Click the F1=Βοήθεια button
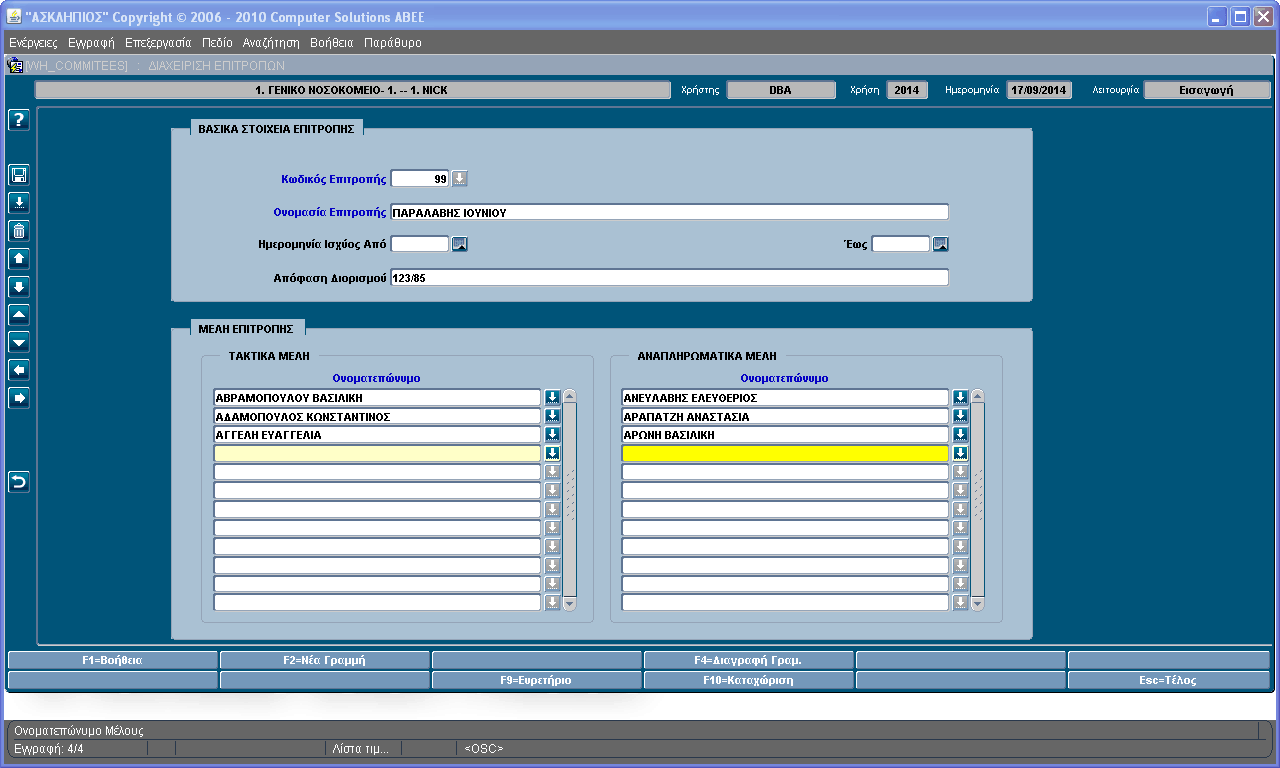 pyautogui.click(x=113, y=660)
